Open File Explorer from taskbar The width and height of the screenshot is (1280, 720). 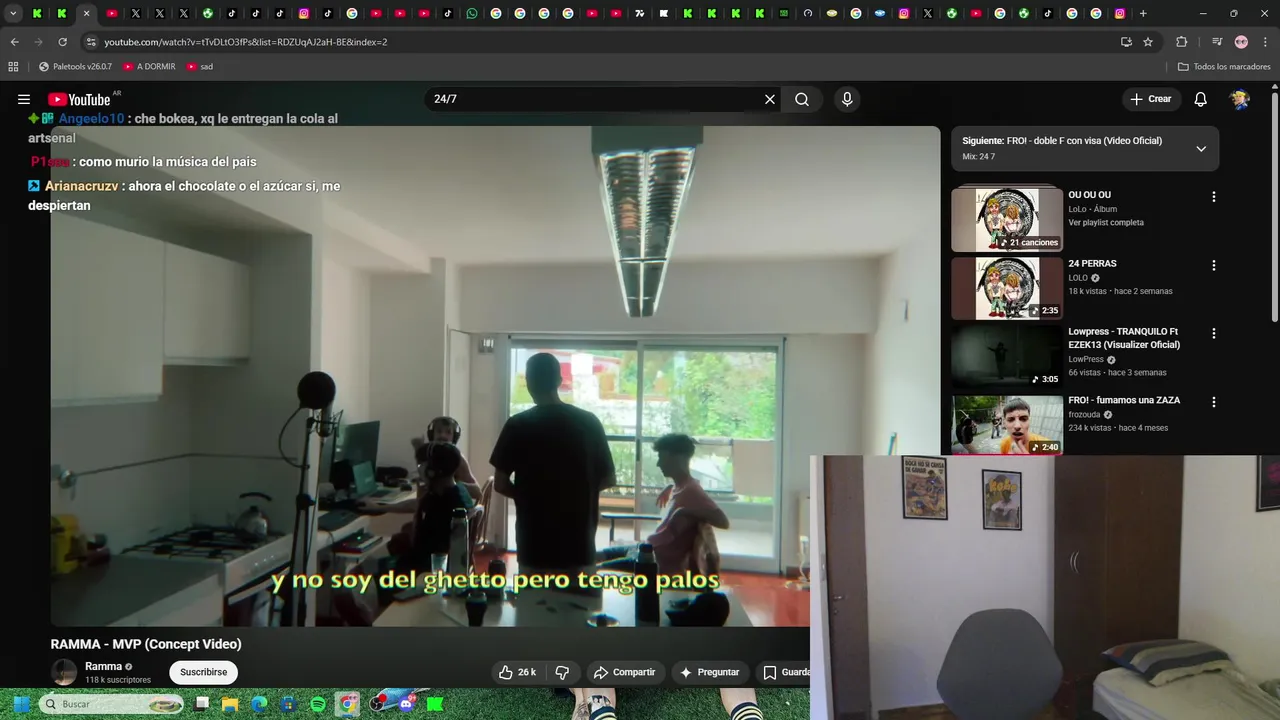tap(230, 704)
